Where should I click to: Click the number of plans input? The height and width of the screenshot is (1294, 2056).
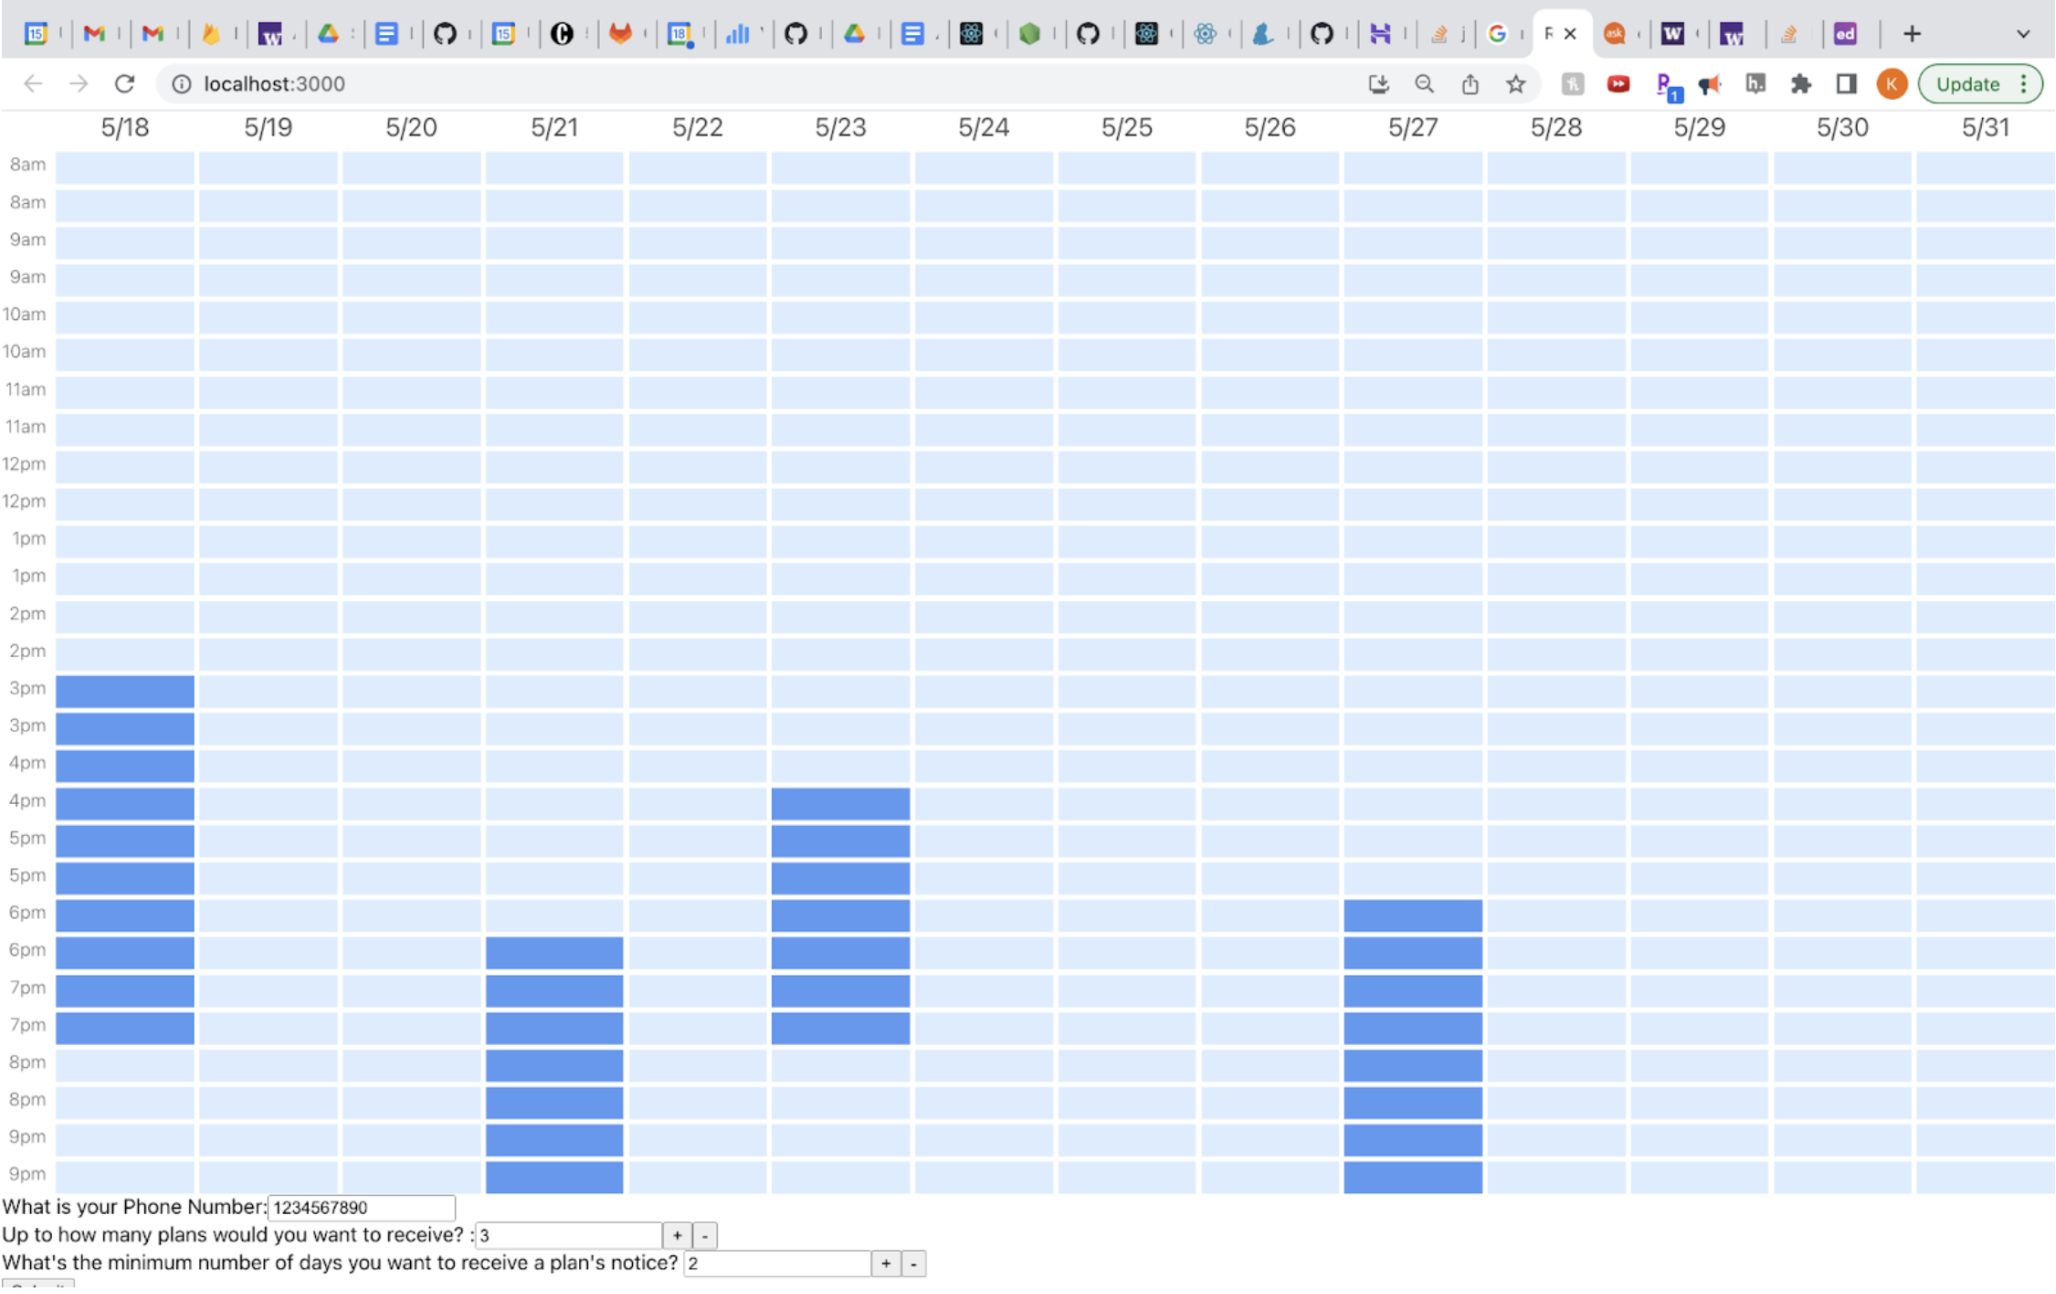pyautogui.click(x=568, y=1235)
